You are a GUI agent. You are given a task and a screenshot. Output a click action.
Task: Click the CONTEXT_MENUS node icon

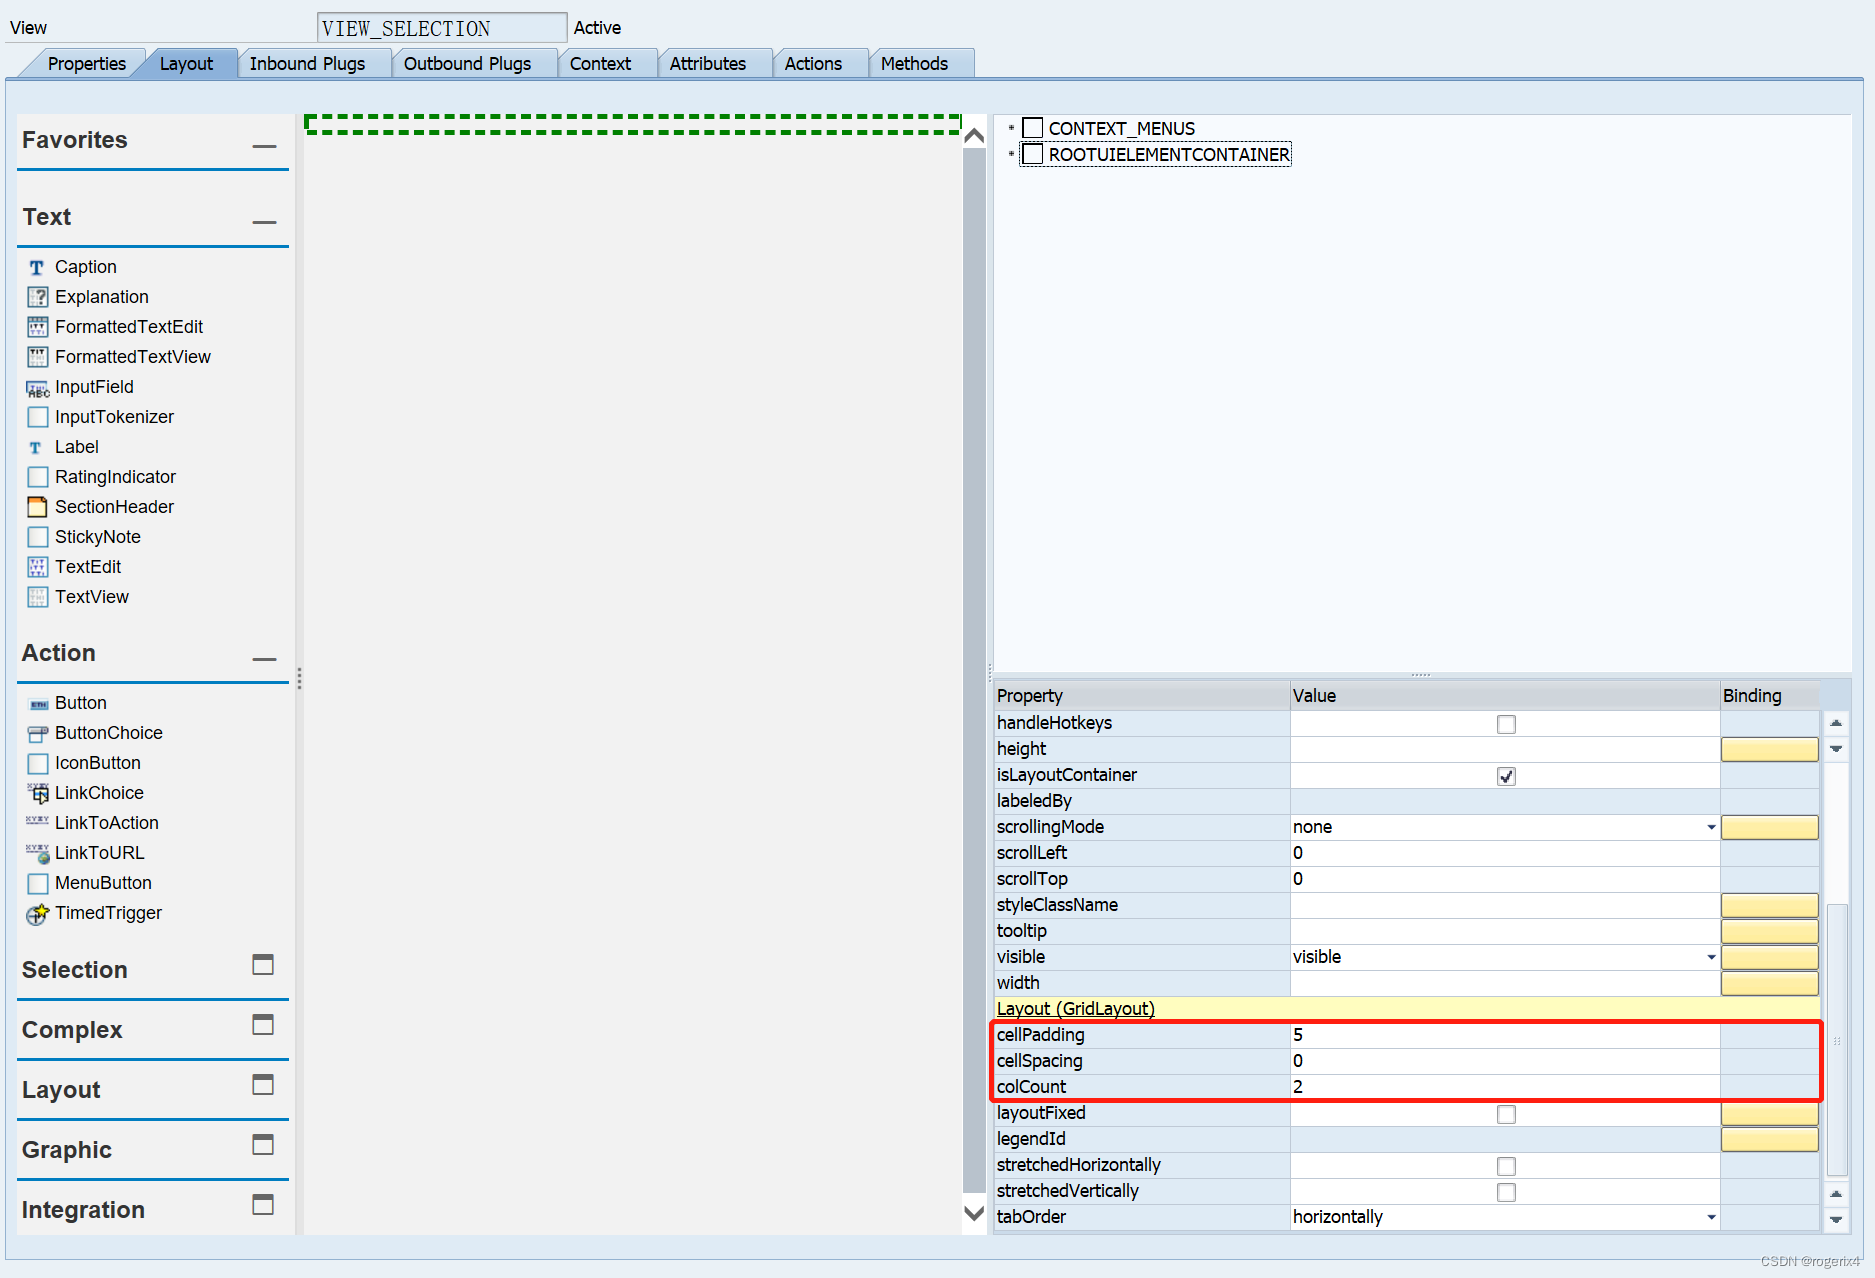[1033, 128]
